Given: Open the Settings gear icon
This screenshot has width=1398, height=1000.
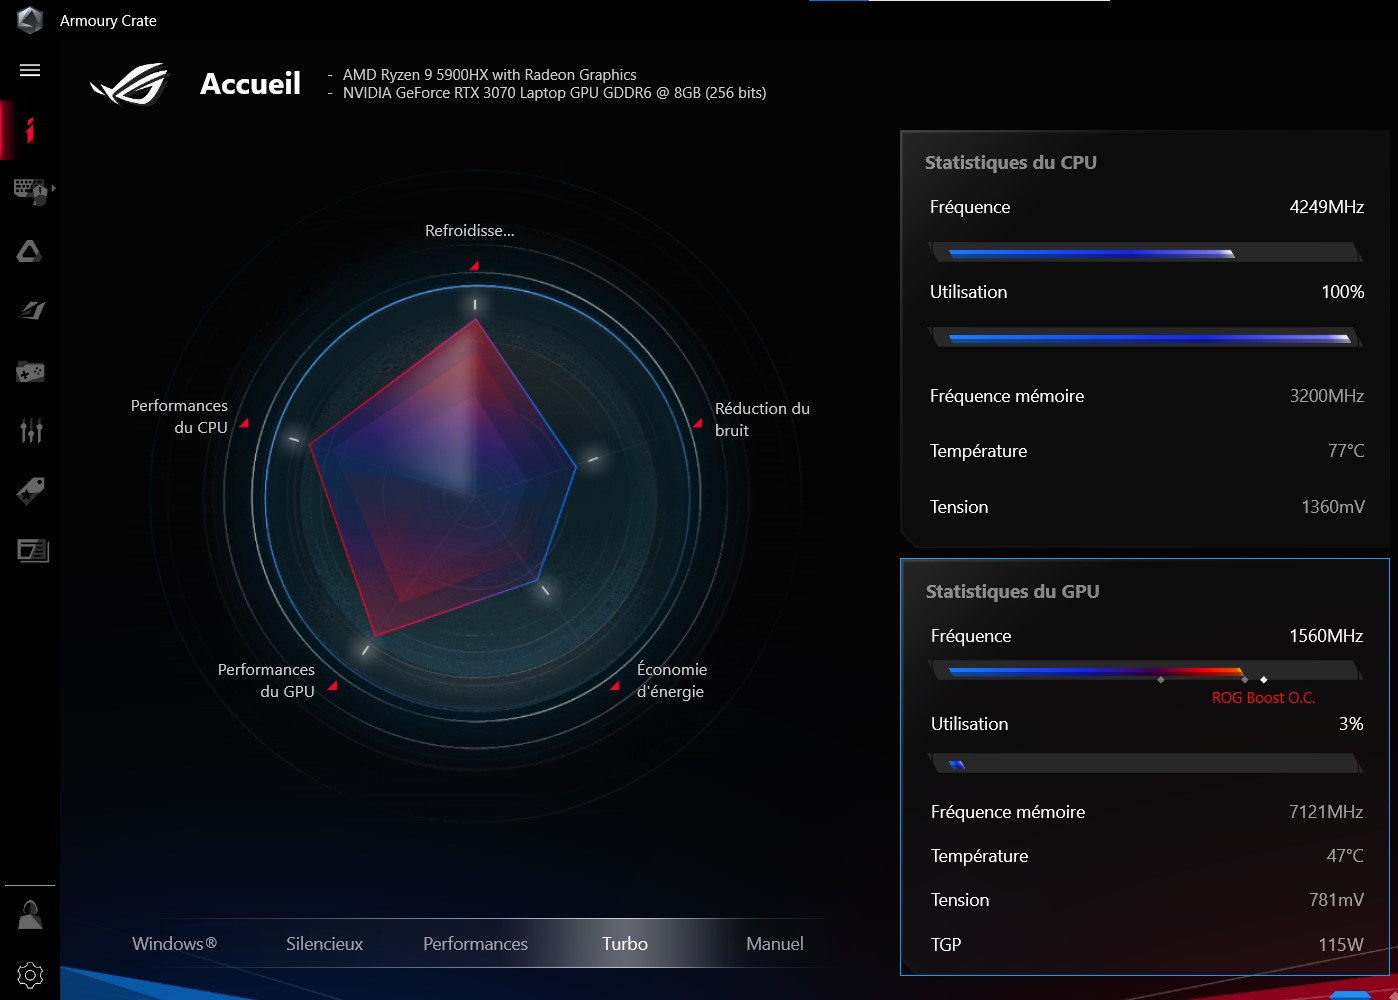Looking at the screenshot, I should coord(30,975).
